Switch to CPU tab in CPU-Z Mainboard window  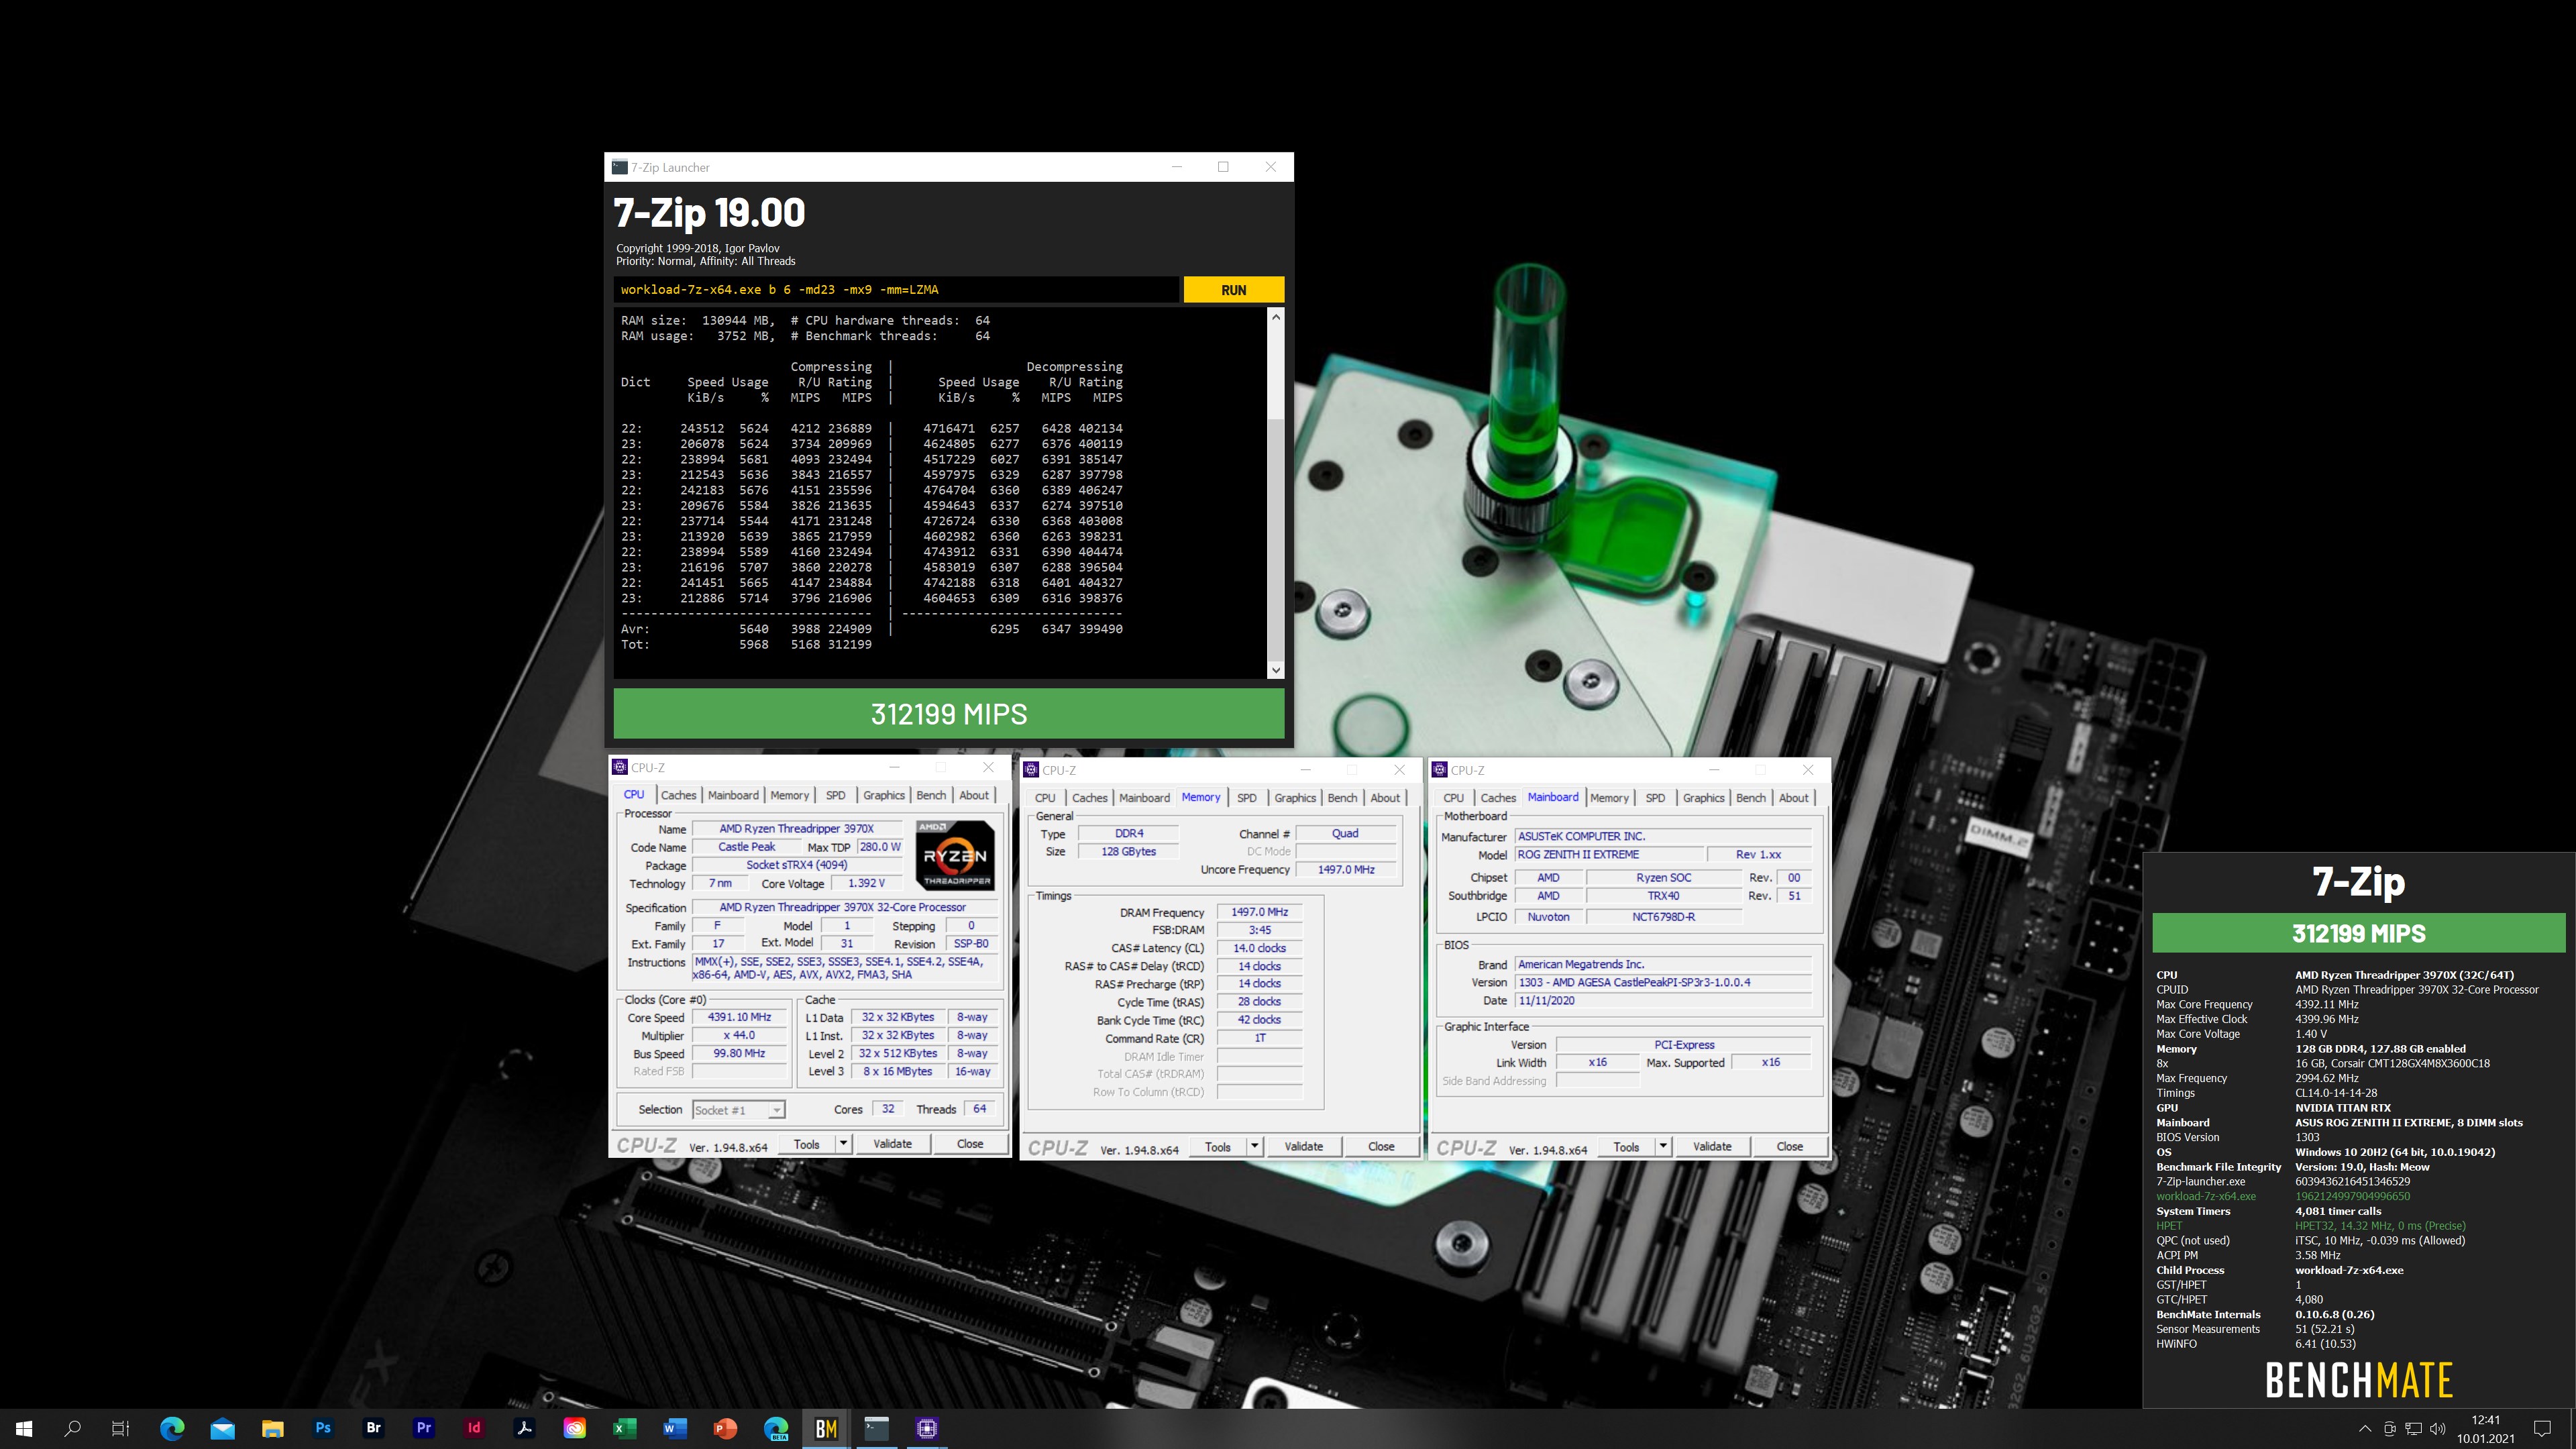1453,798
